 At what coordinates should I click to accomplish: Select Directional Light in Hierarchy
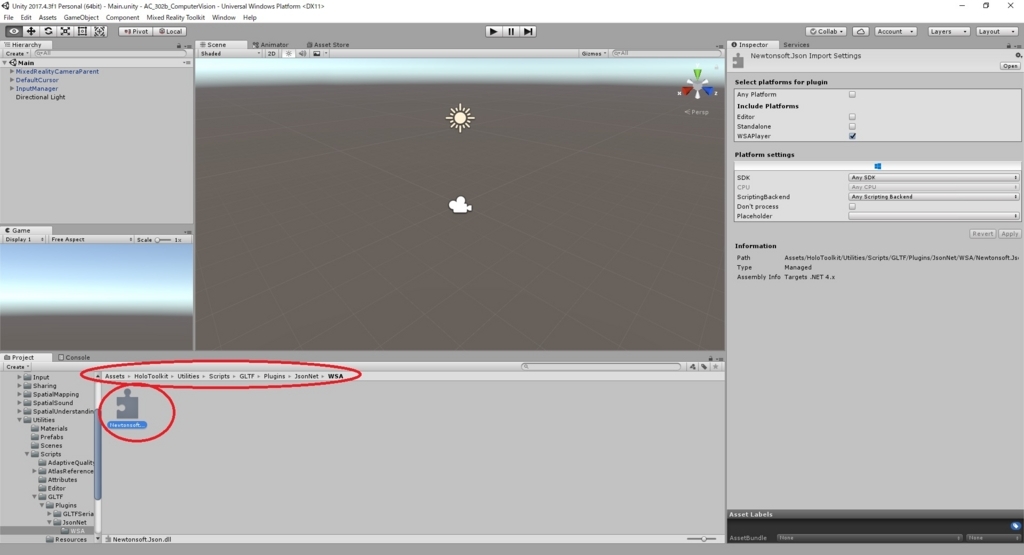pos(40,97)
